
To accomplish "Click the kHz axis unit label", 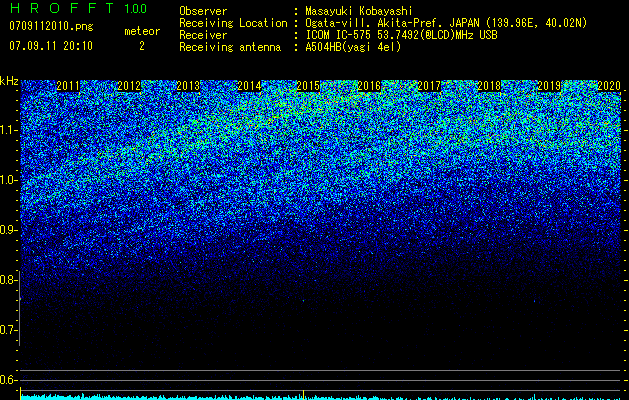I will point(9,81).
